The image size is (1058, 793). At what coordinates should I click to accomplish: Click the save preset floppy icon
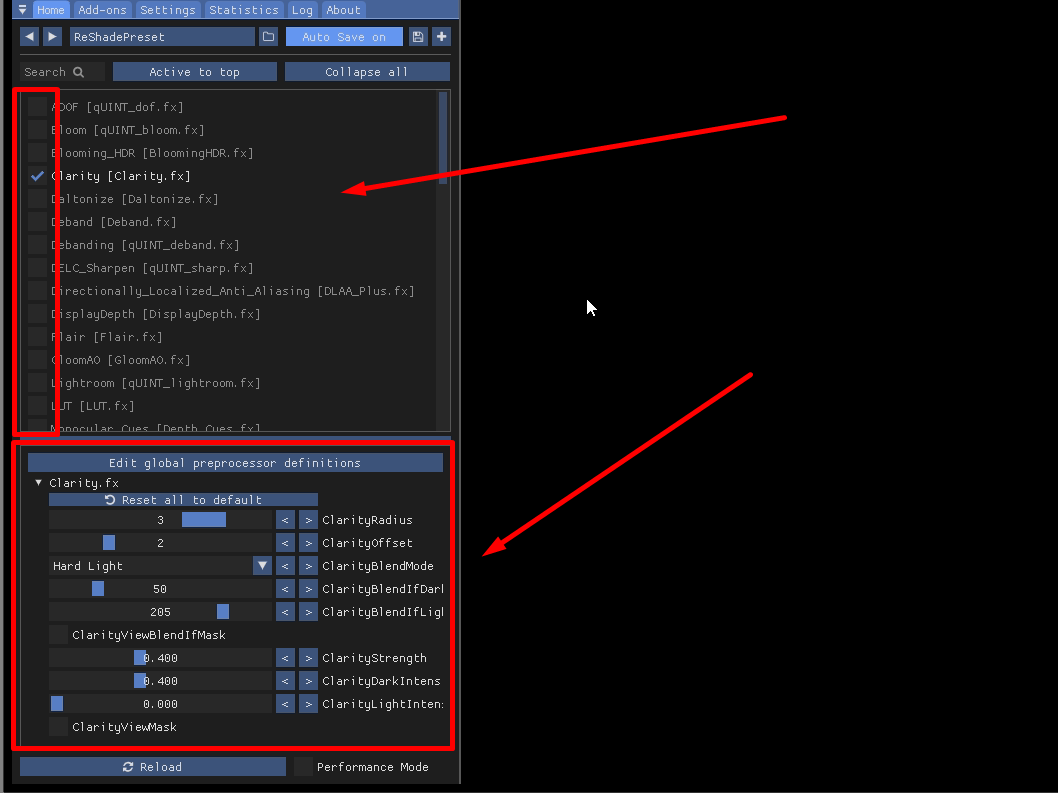click(x=418, y=37)
